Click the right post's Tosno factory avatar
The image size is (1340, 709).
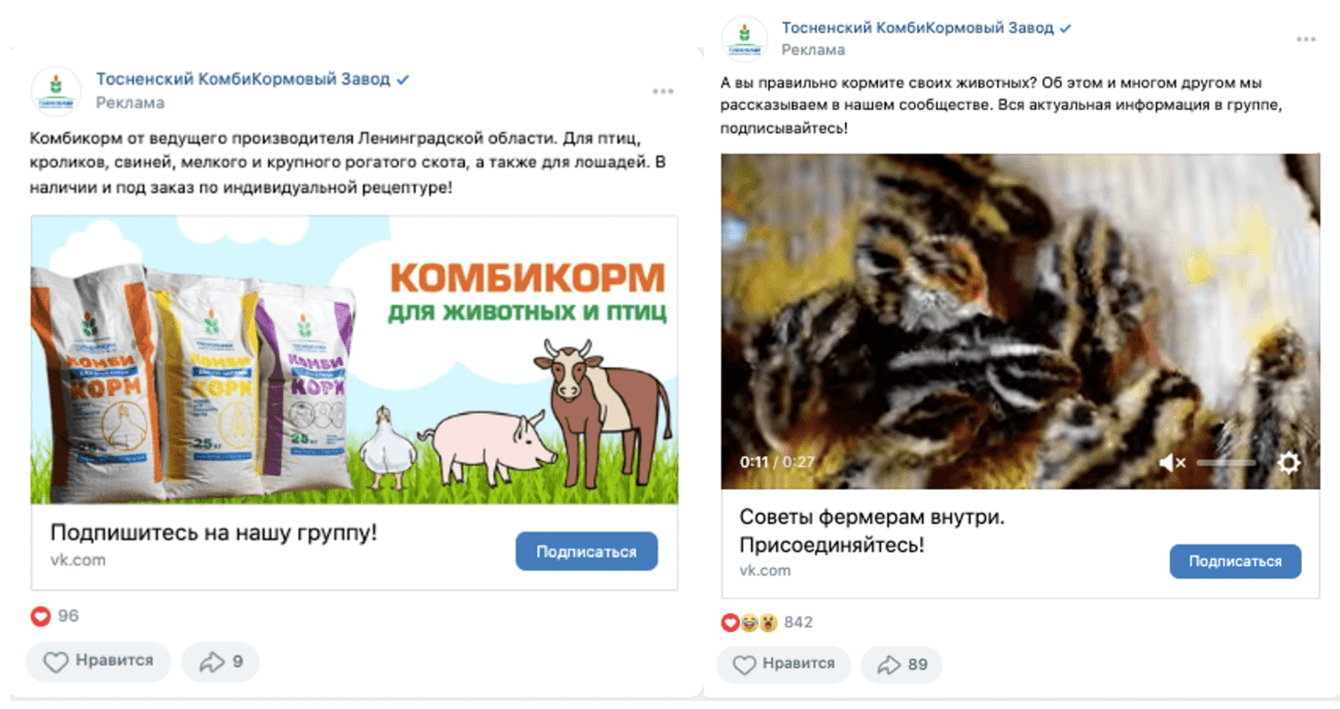tap(743, 38)
